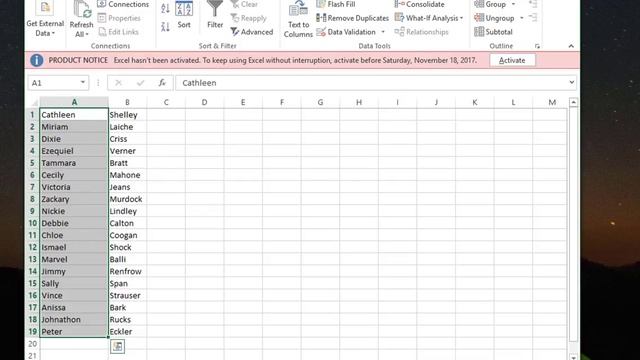The image size is (640, 360).
Task: Click the Group rows button
Action: [490, 4]
